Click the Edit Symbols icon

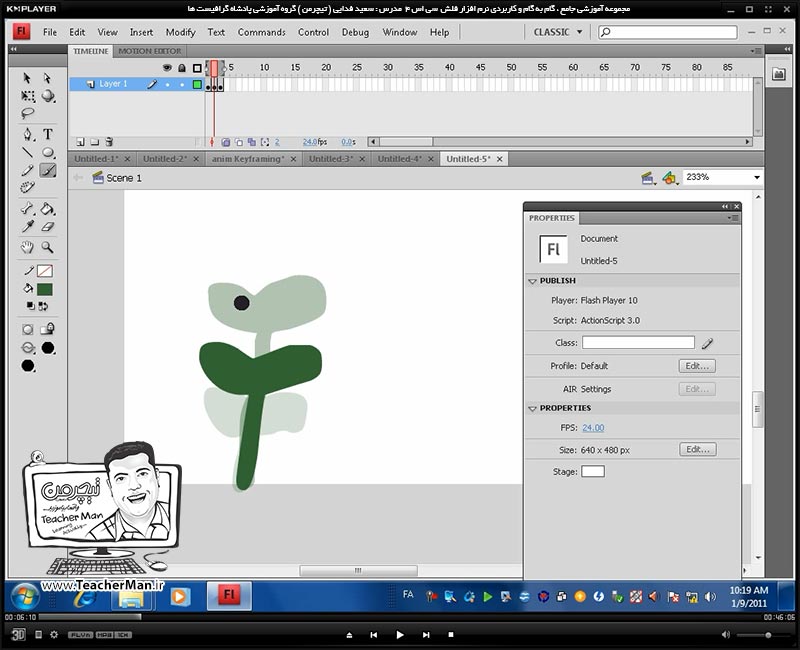coord(670,178)
